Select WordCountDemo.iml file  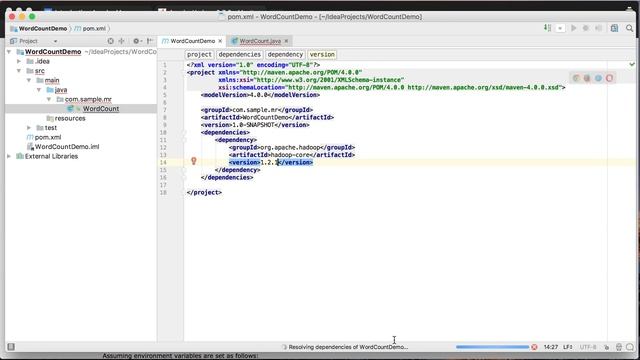67,147
